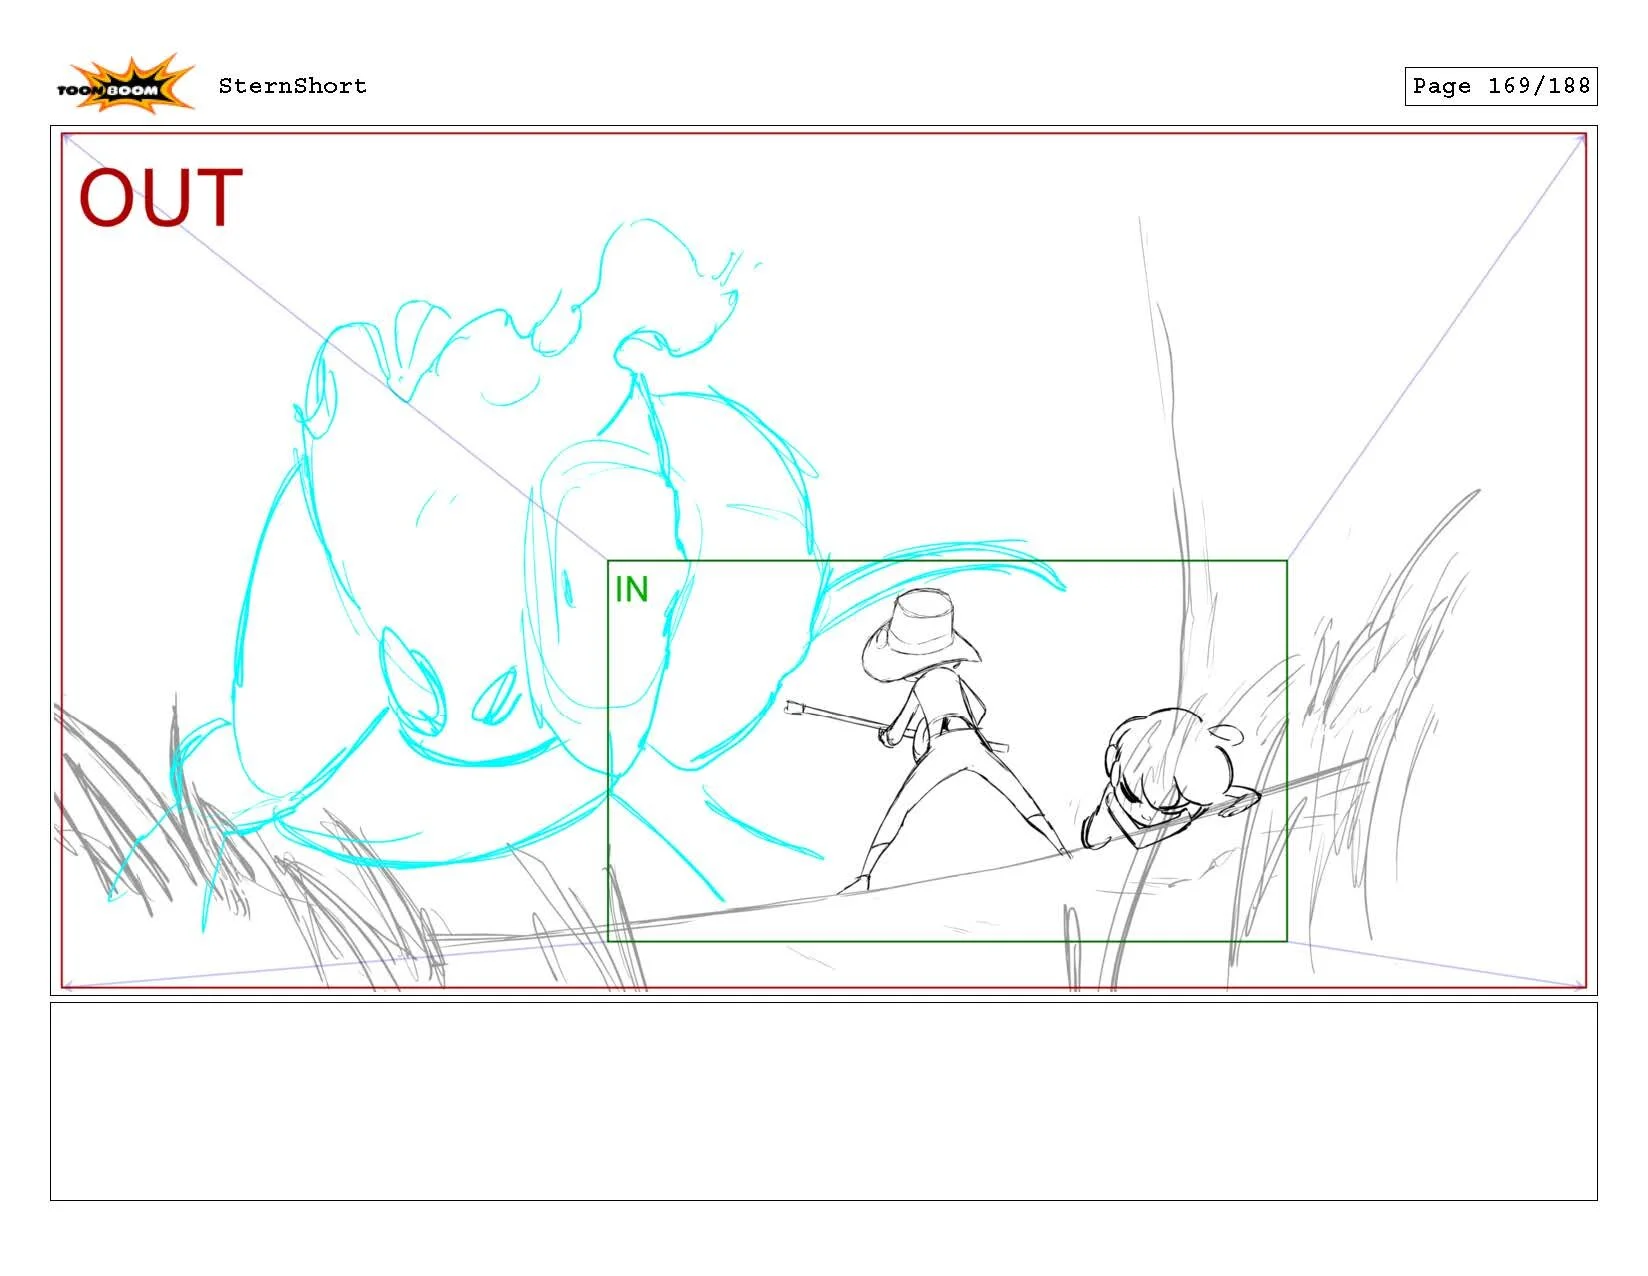Expand the empty caption box below the panel

(824, 1105)
